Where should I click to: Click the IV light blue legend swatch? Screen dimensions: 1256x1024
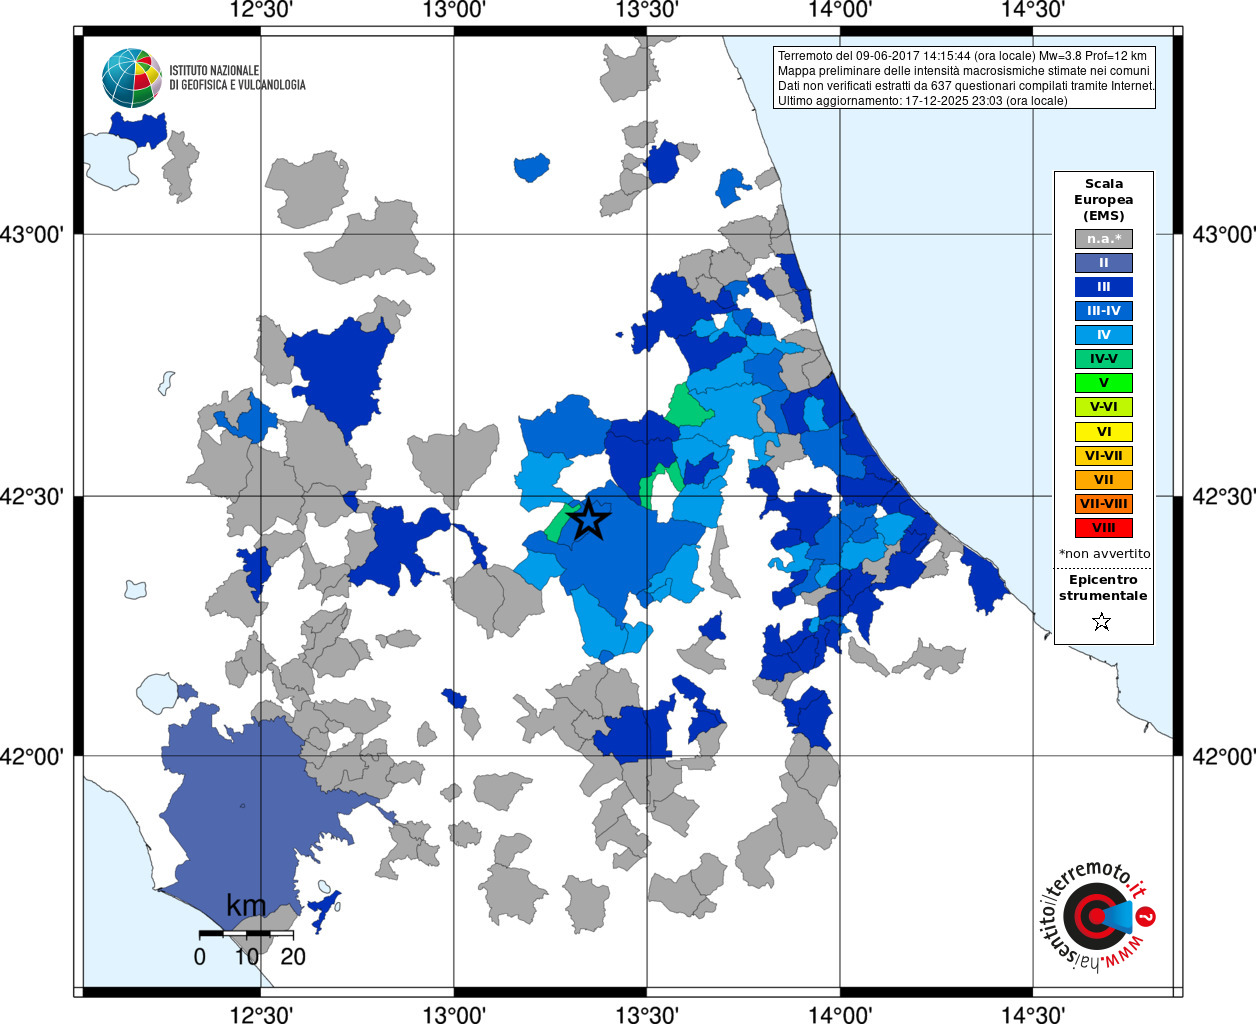coord(1104,335)
